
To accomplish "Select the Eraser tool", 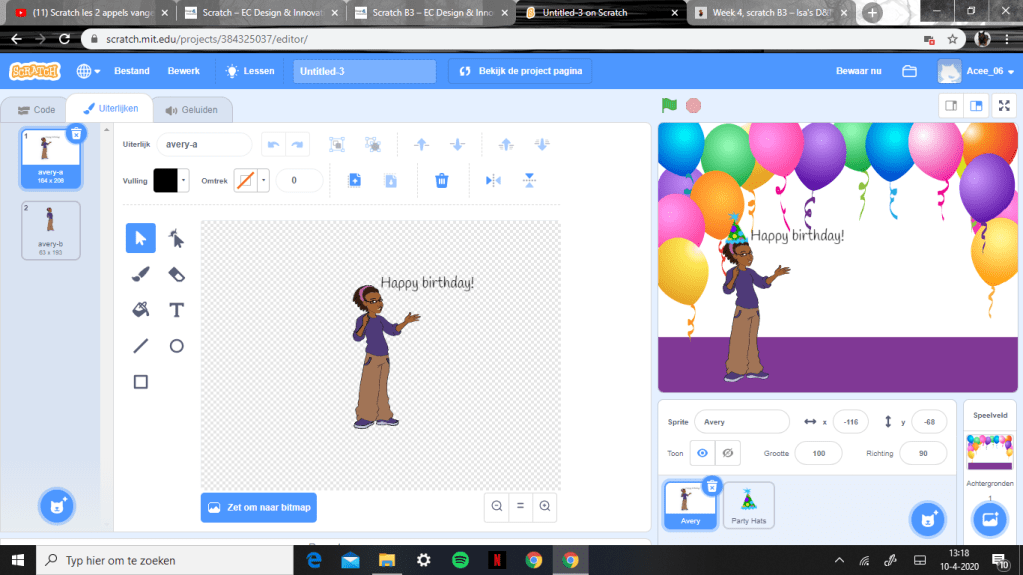I will (x=176, y=274).
